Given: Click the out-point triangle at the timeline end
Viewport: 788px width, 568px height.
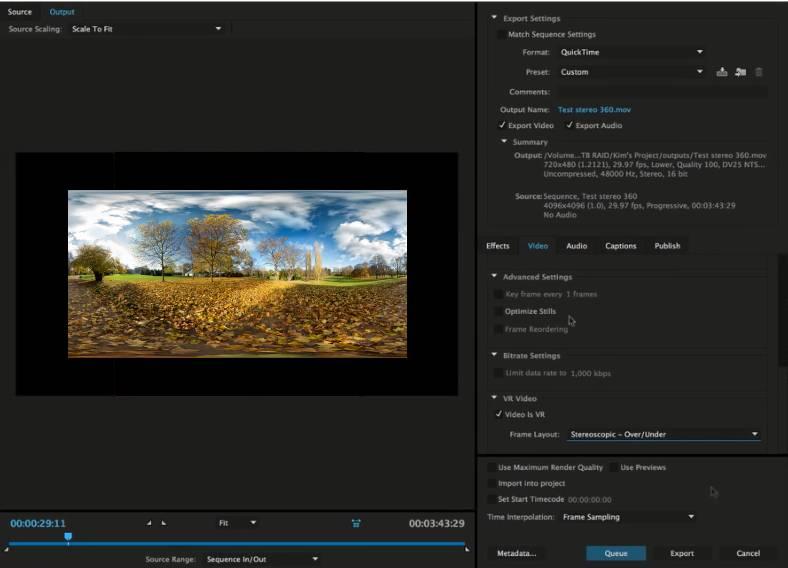Looking at the screenshot, I should pos(467,549).
